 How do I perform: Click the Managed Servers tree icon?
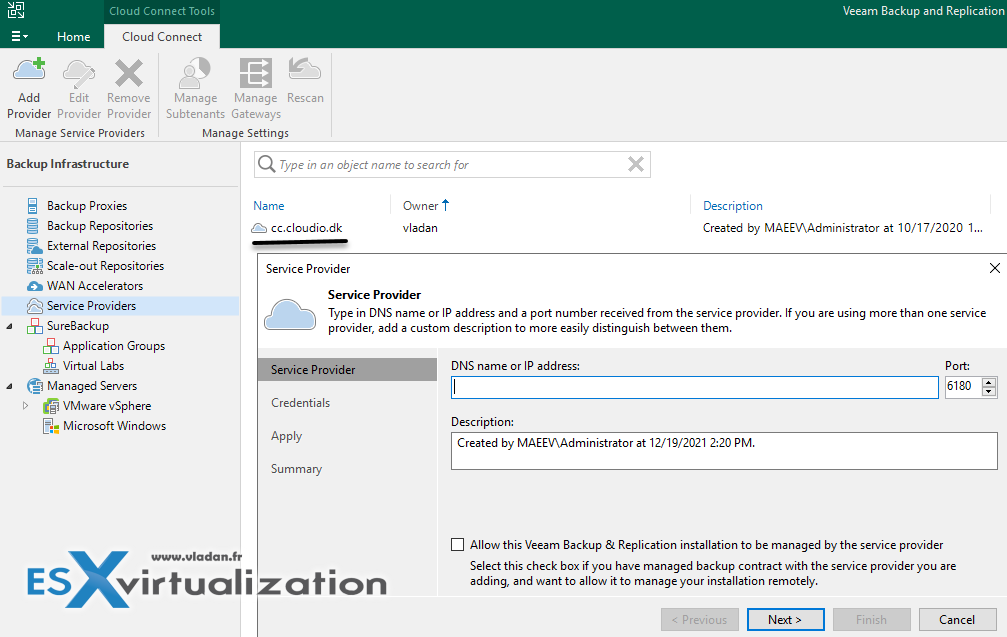(x=35, y=386)
